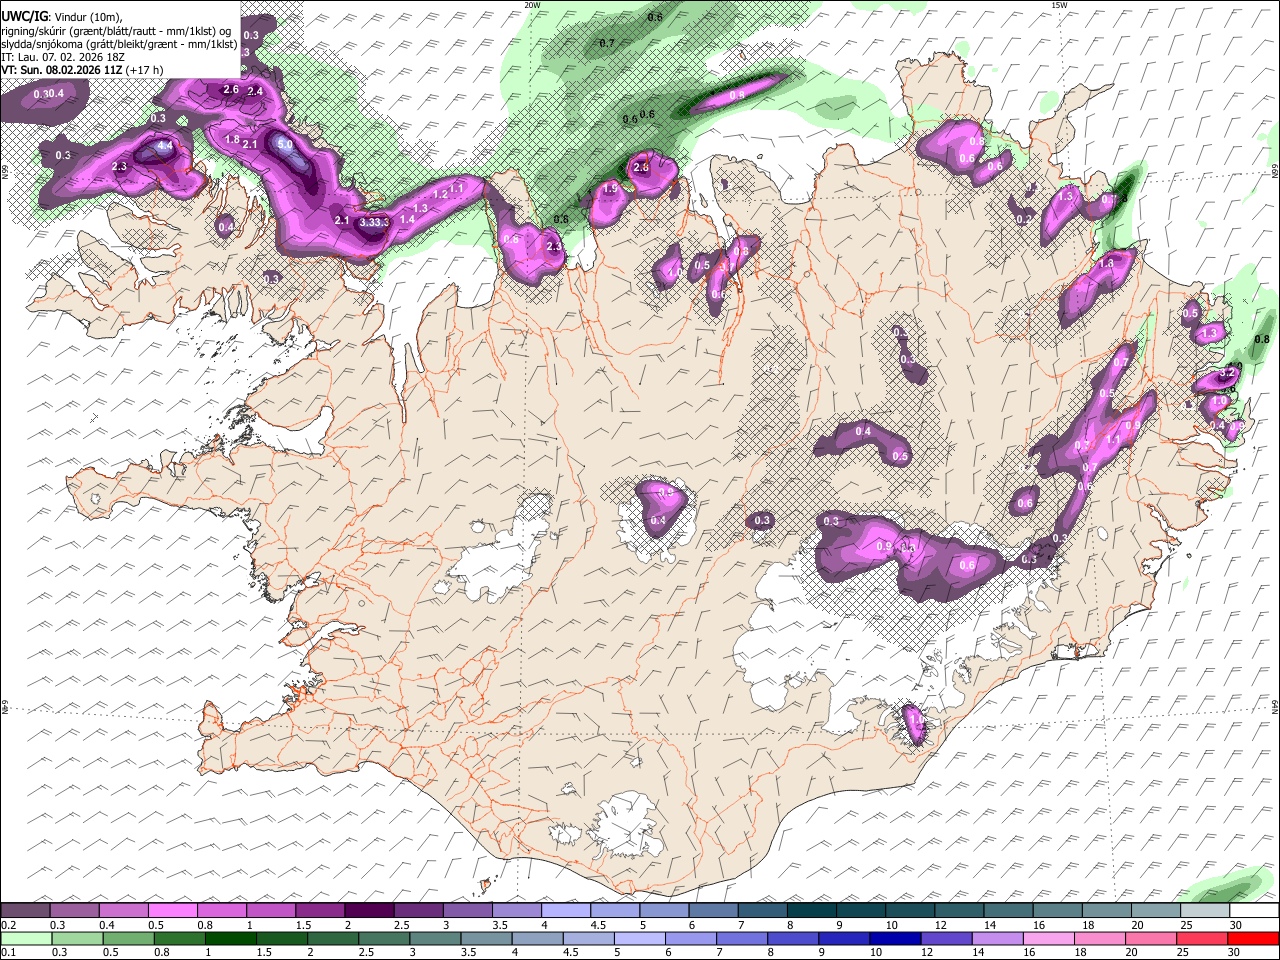Screen dimensions: 1280x960
Task: Select the 0.2 mauve swatch in upper legend row
Action: coord(26,911)
